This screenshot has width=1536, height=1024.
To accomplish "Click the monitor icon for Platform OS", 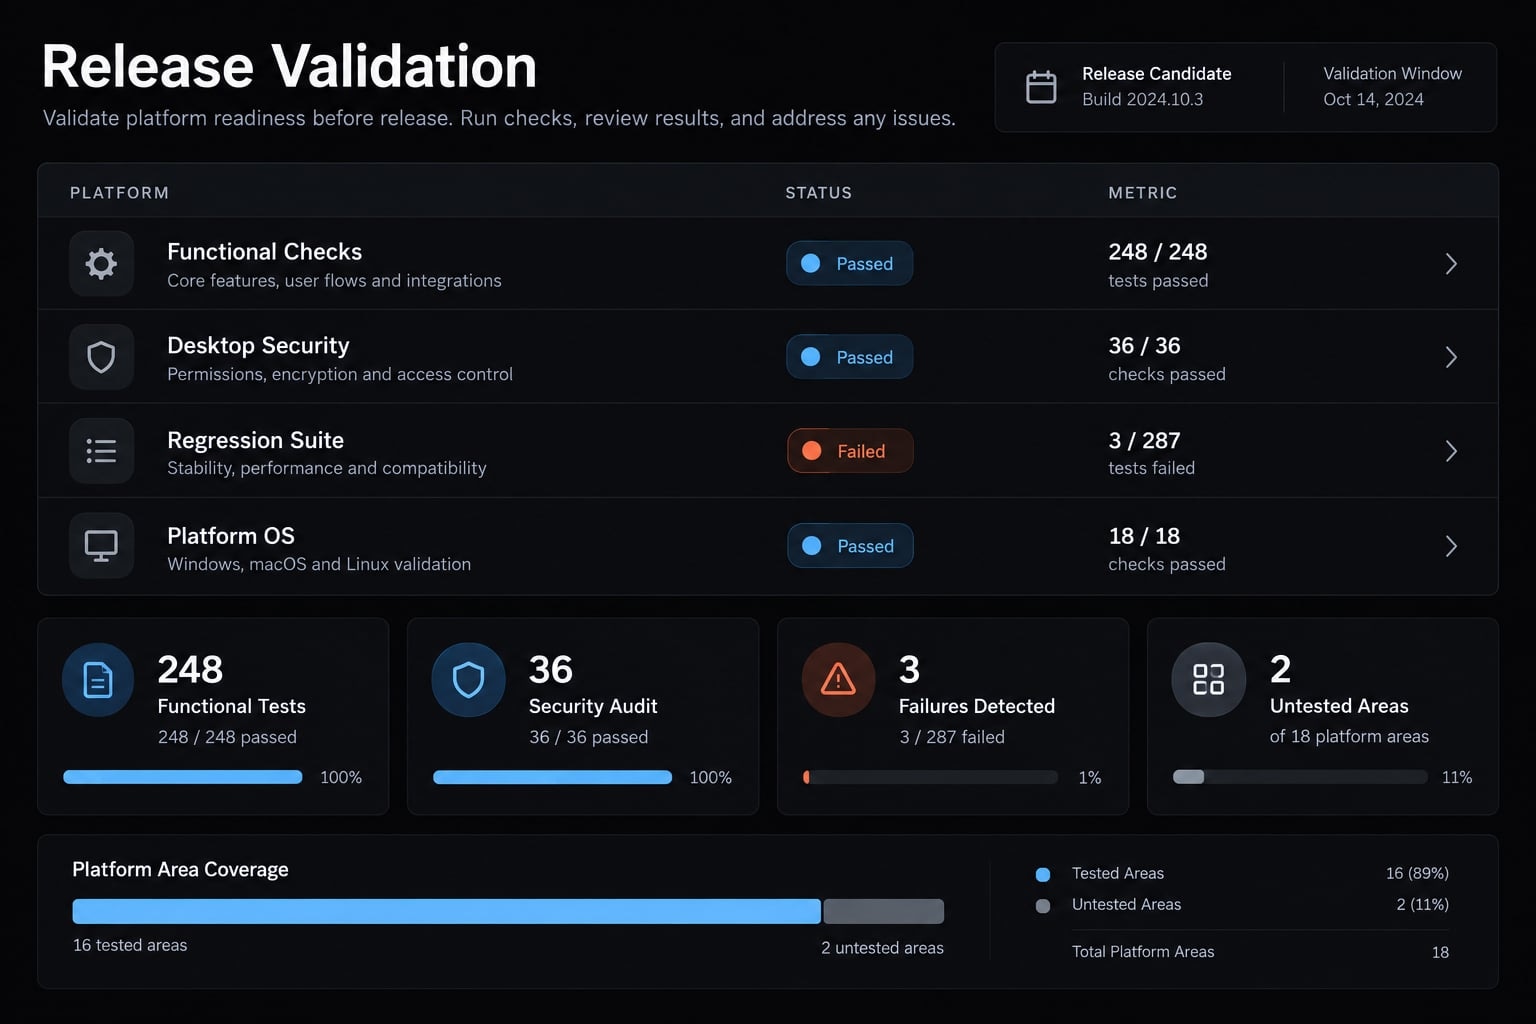I will 101,546.
